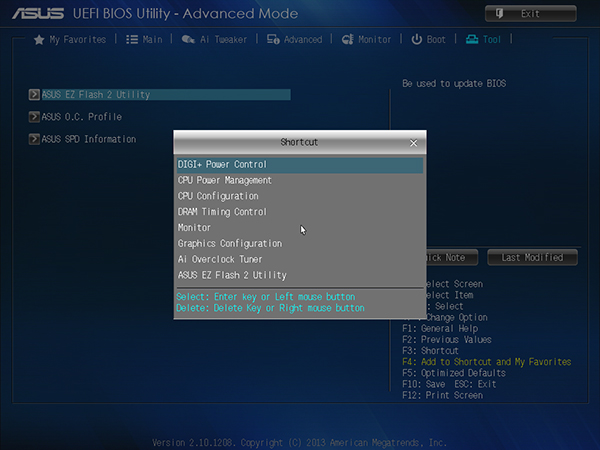
Task: Expand arrow next to ASUS O.C. Profile
Action: (34, 117)
